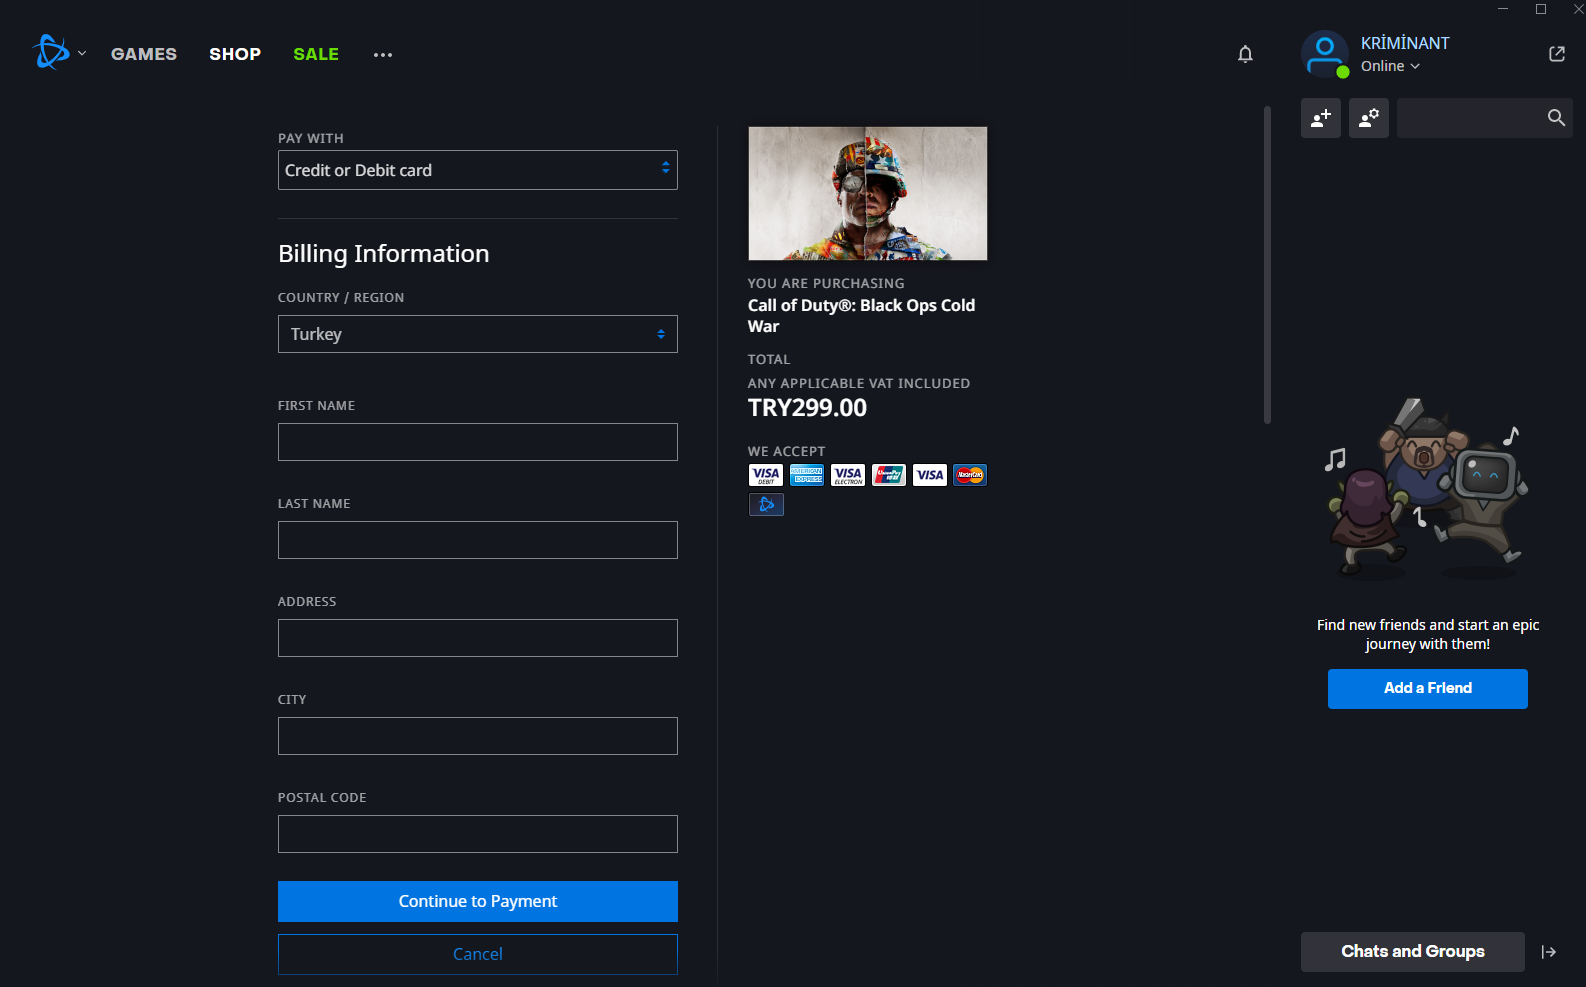Screen dimensions: 1586x987
Task: Click the Billing Information heading
Action: (384, 254)
